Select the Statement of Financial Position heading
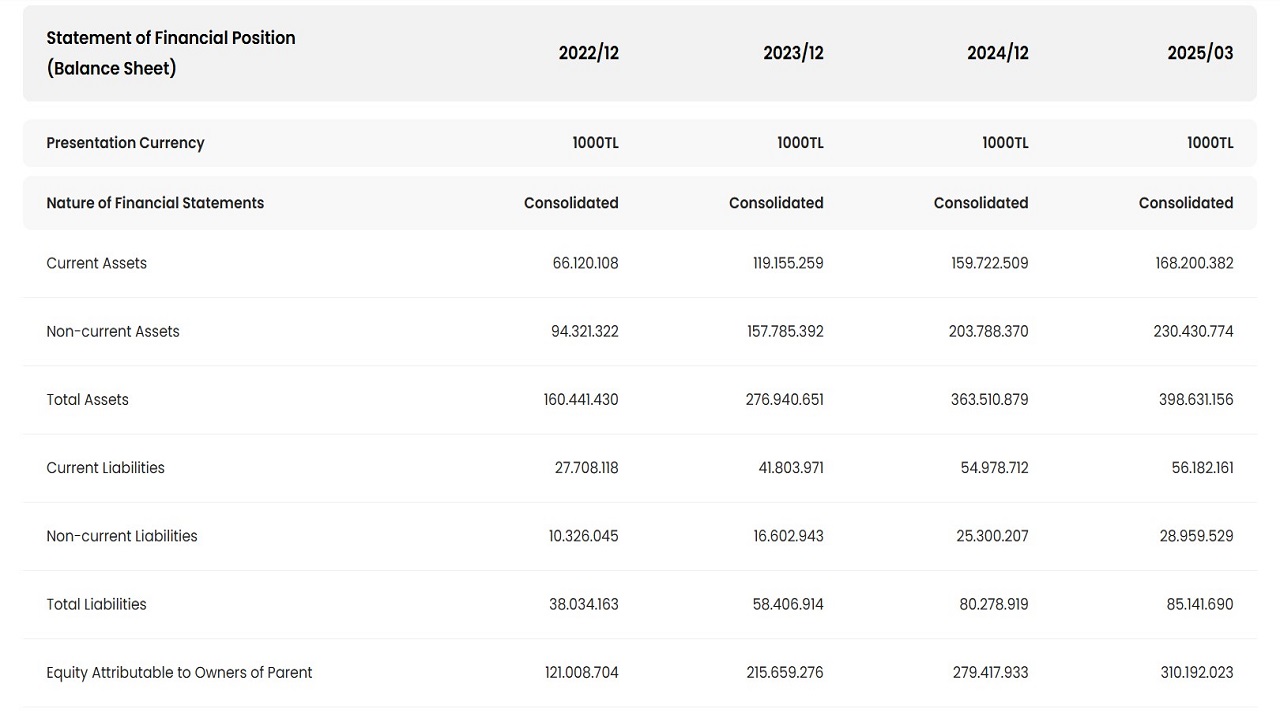This screenshot has height=720, width=1280. [171, 53]
